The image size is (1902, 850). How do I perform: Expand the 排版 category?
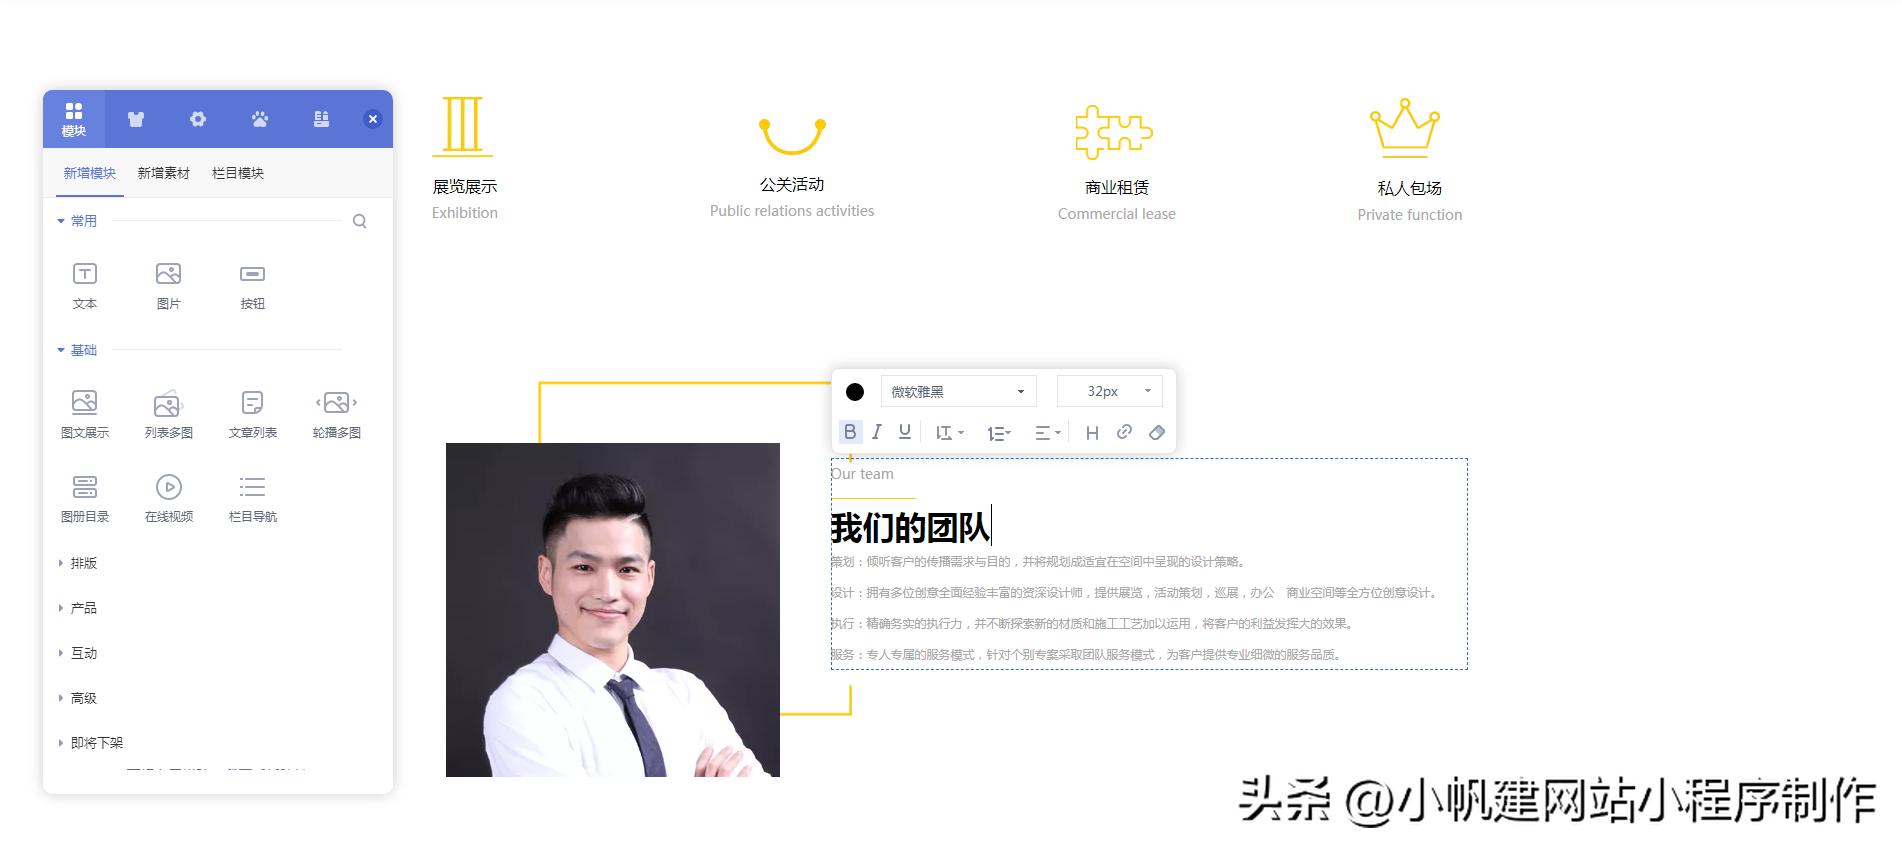coord(78,563)
